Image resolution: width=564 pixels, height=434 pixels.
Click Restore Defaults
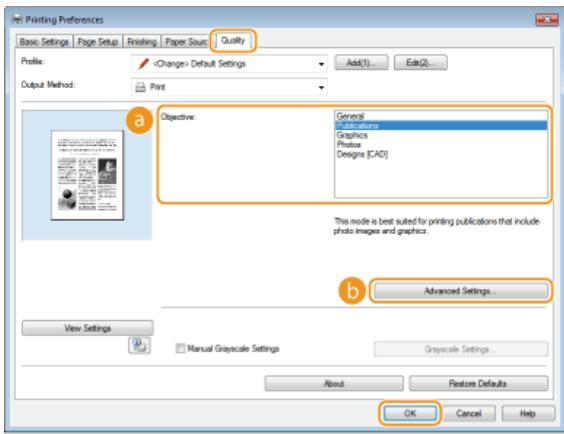coord(478,384)
